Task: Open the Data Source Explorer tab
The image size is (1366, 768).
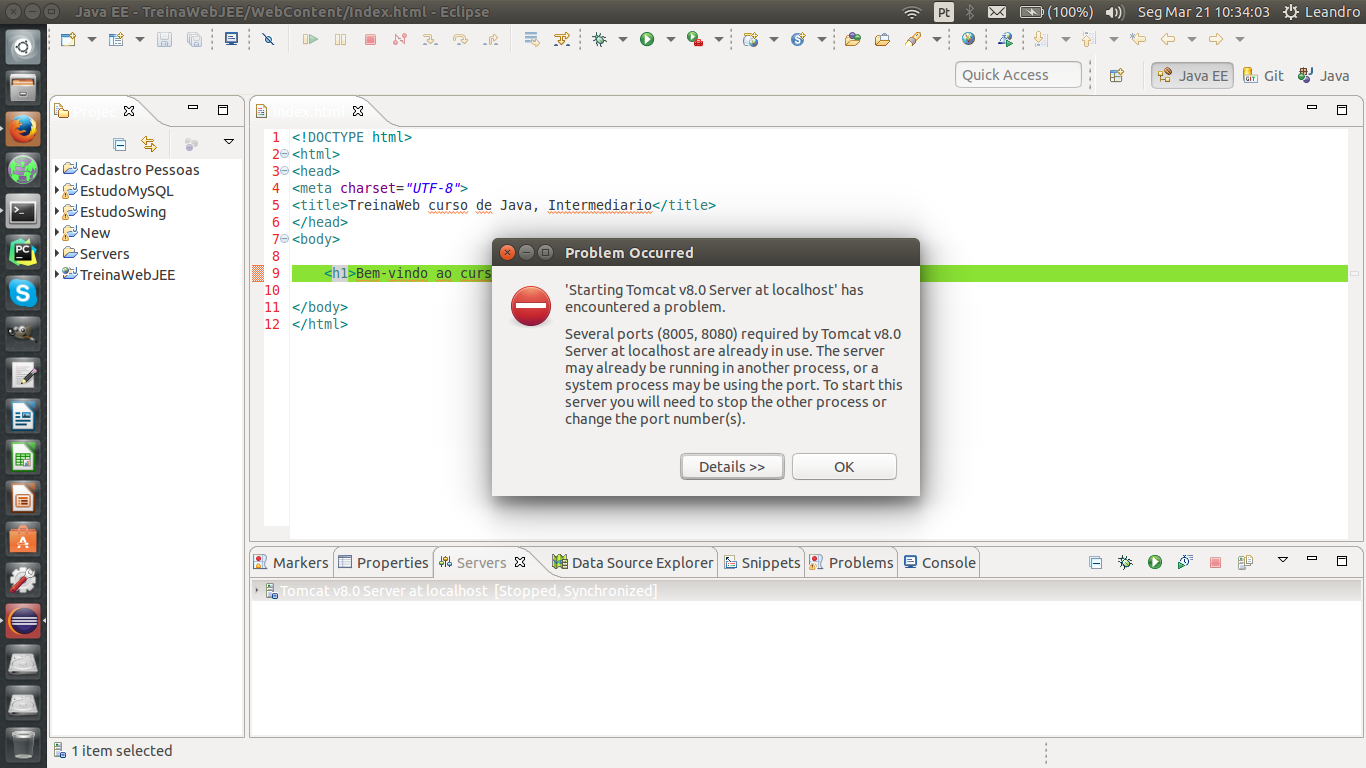Action: point(632,562)
